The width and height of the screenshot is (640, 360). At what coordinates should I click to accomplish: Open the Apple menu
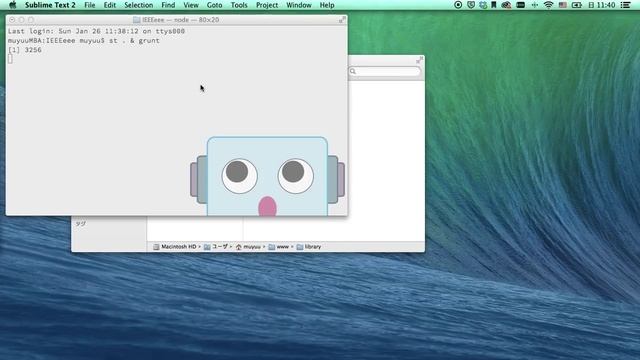click(x=12, y=5)
